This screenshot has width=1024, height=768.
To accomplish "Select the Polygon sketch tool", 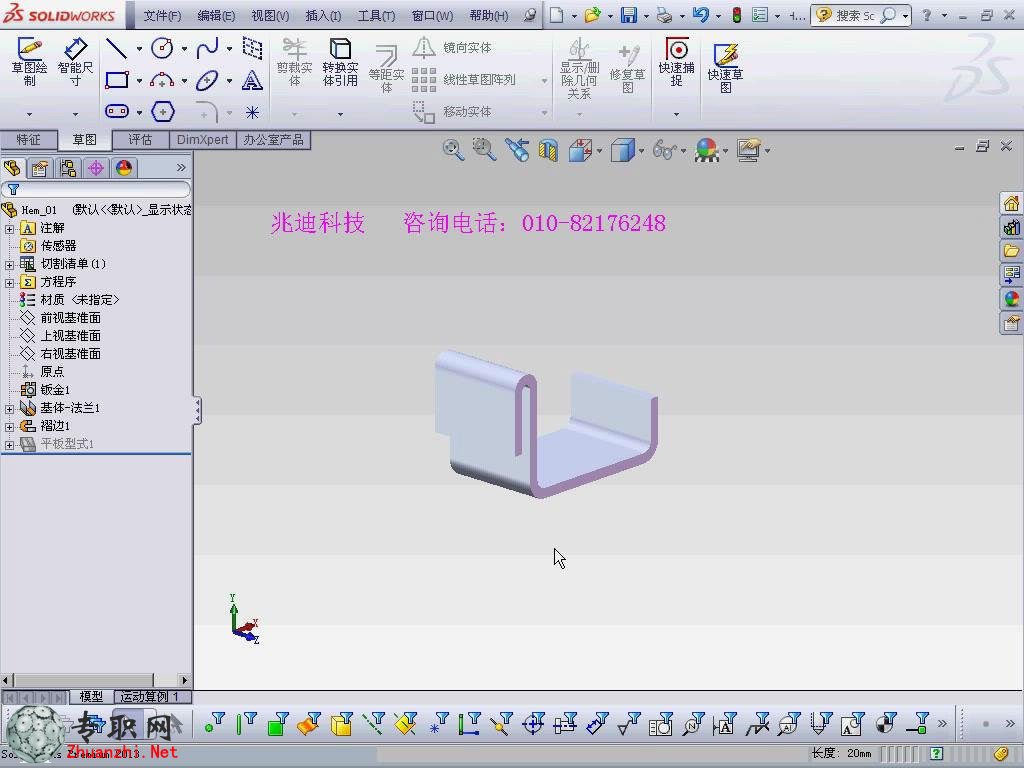I will pos(163,112).
